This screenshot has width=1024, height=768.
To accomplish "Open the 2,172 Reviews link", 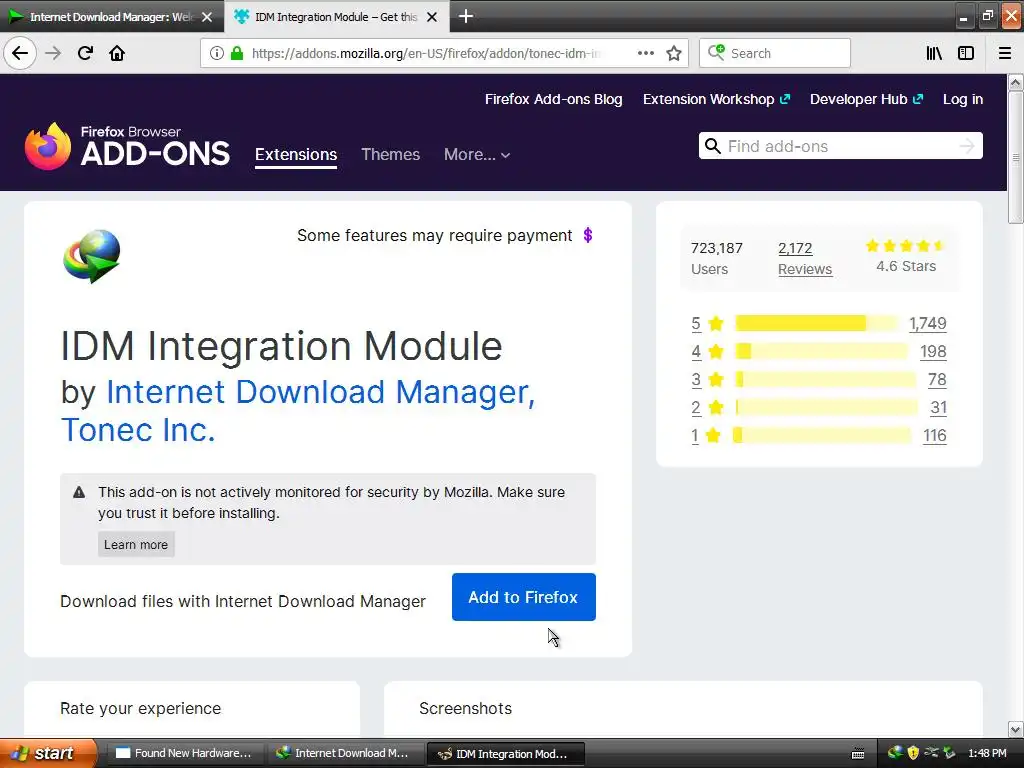I will [x=805, y=259].
